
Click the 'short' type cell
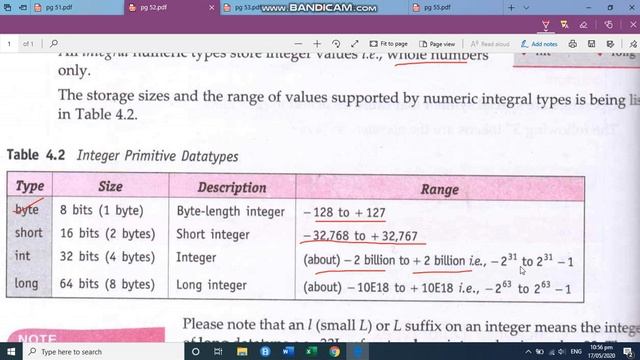(x=29, y=233)
